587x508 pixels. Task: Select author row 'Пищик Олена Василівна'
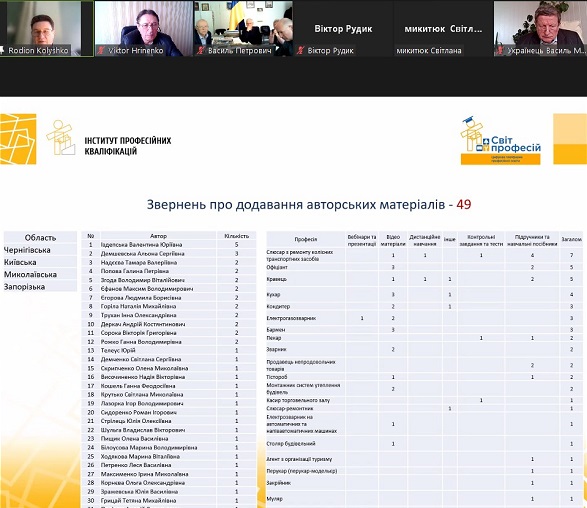(169, 438)
